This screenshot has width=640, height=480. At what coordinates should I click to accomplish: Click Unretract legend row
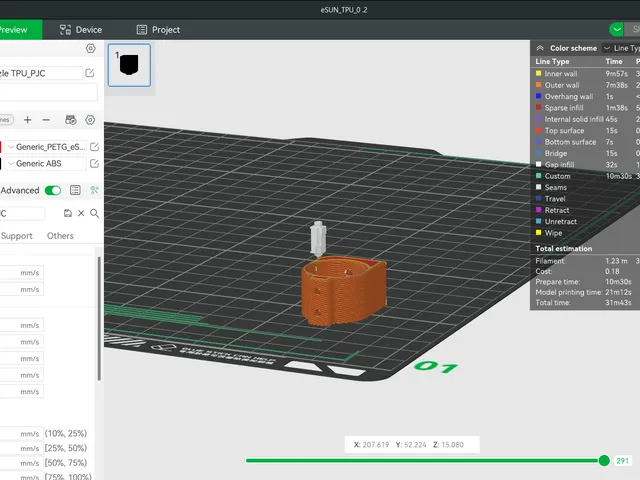587,222
